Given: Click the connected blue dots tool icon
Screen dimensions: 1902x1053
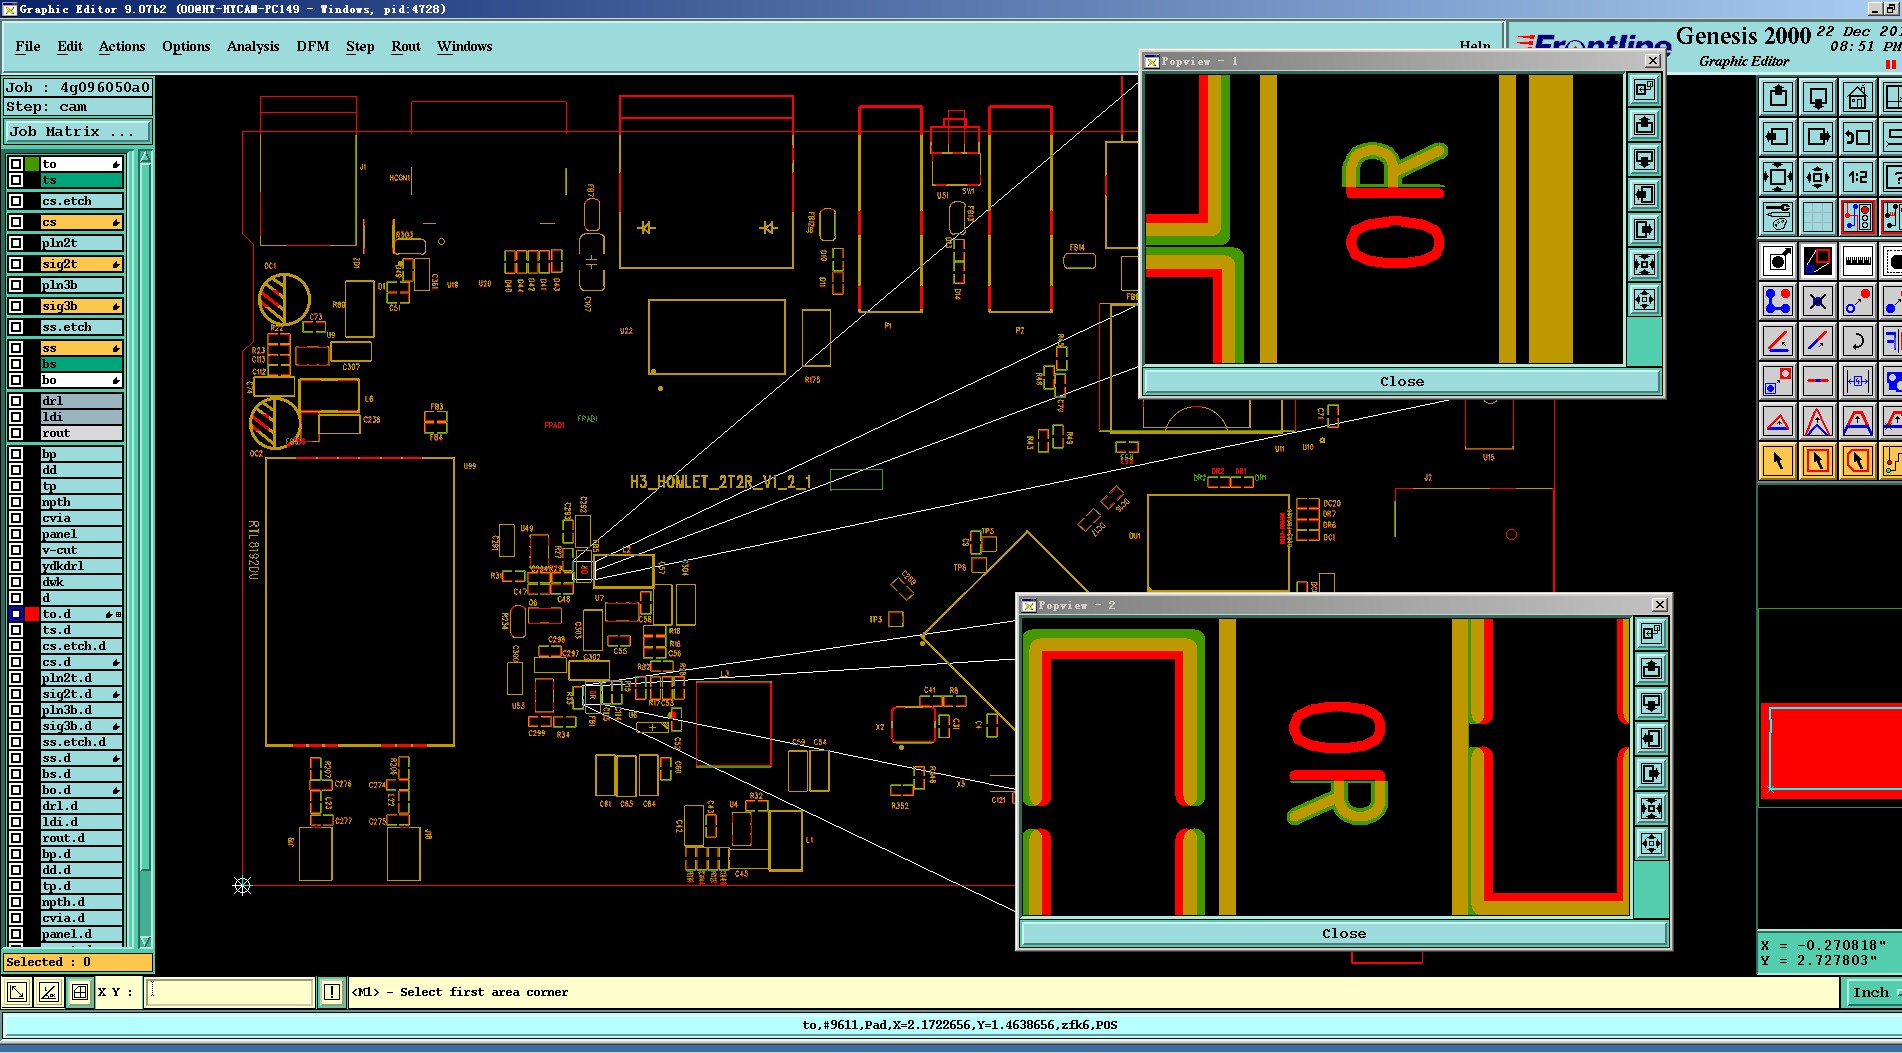Looking at the screenshot, I should click(1778, 301).
